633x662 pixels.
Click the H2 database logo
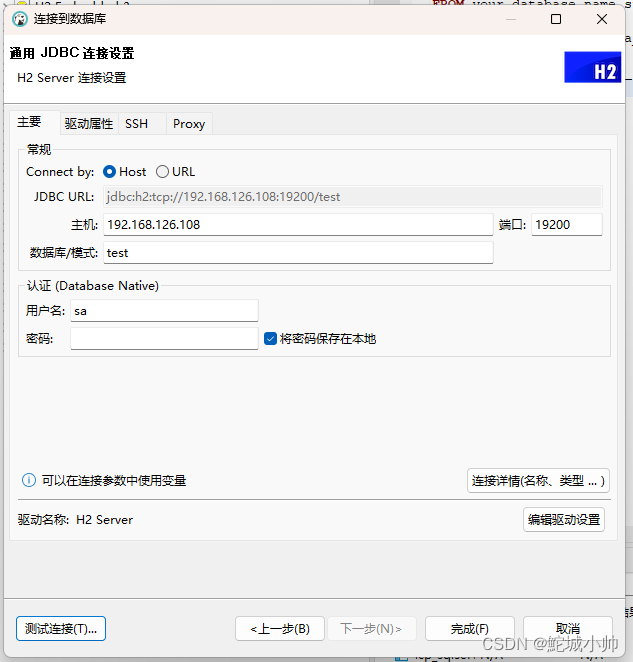pos(592,67)
